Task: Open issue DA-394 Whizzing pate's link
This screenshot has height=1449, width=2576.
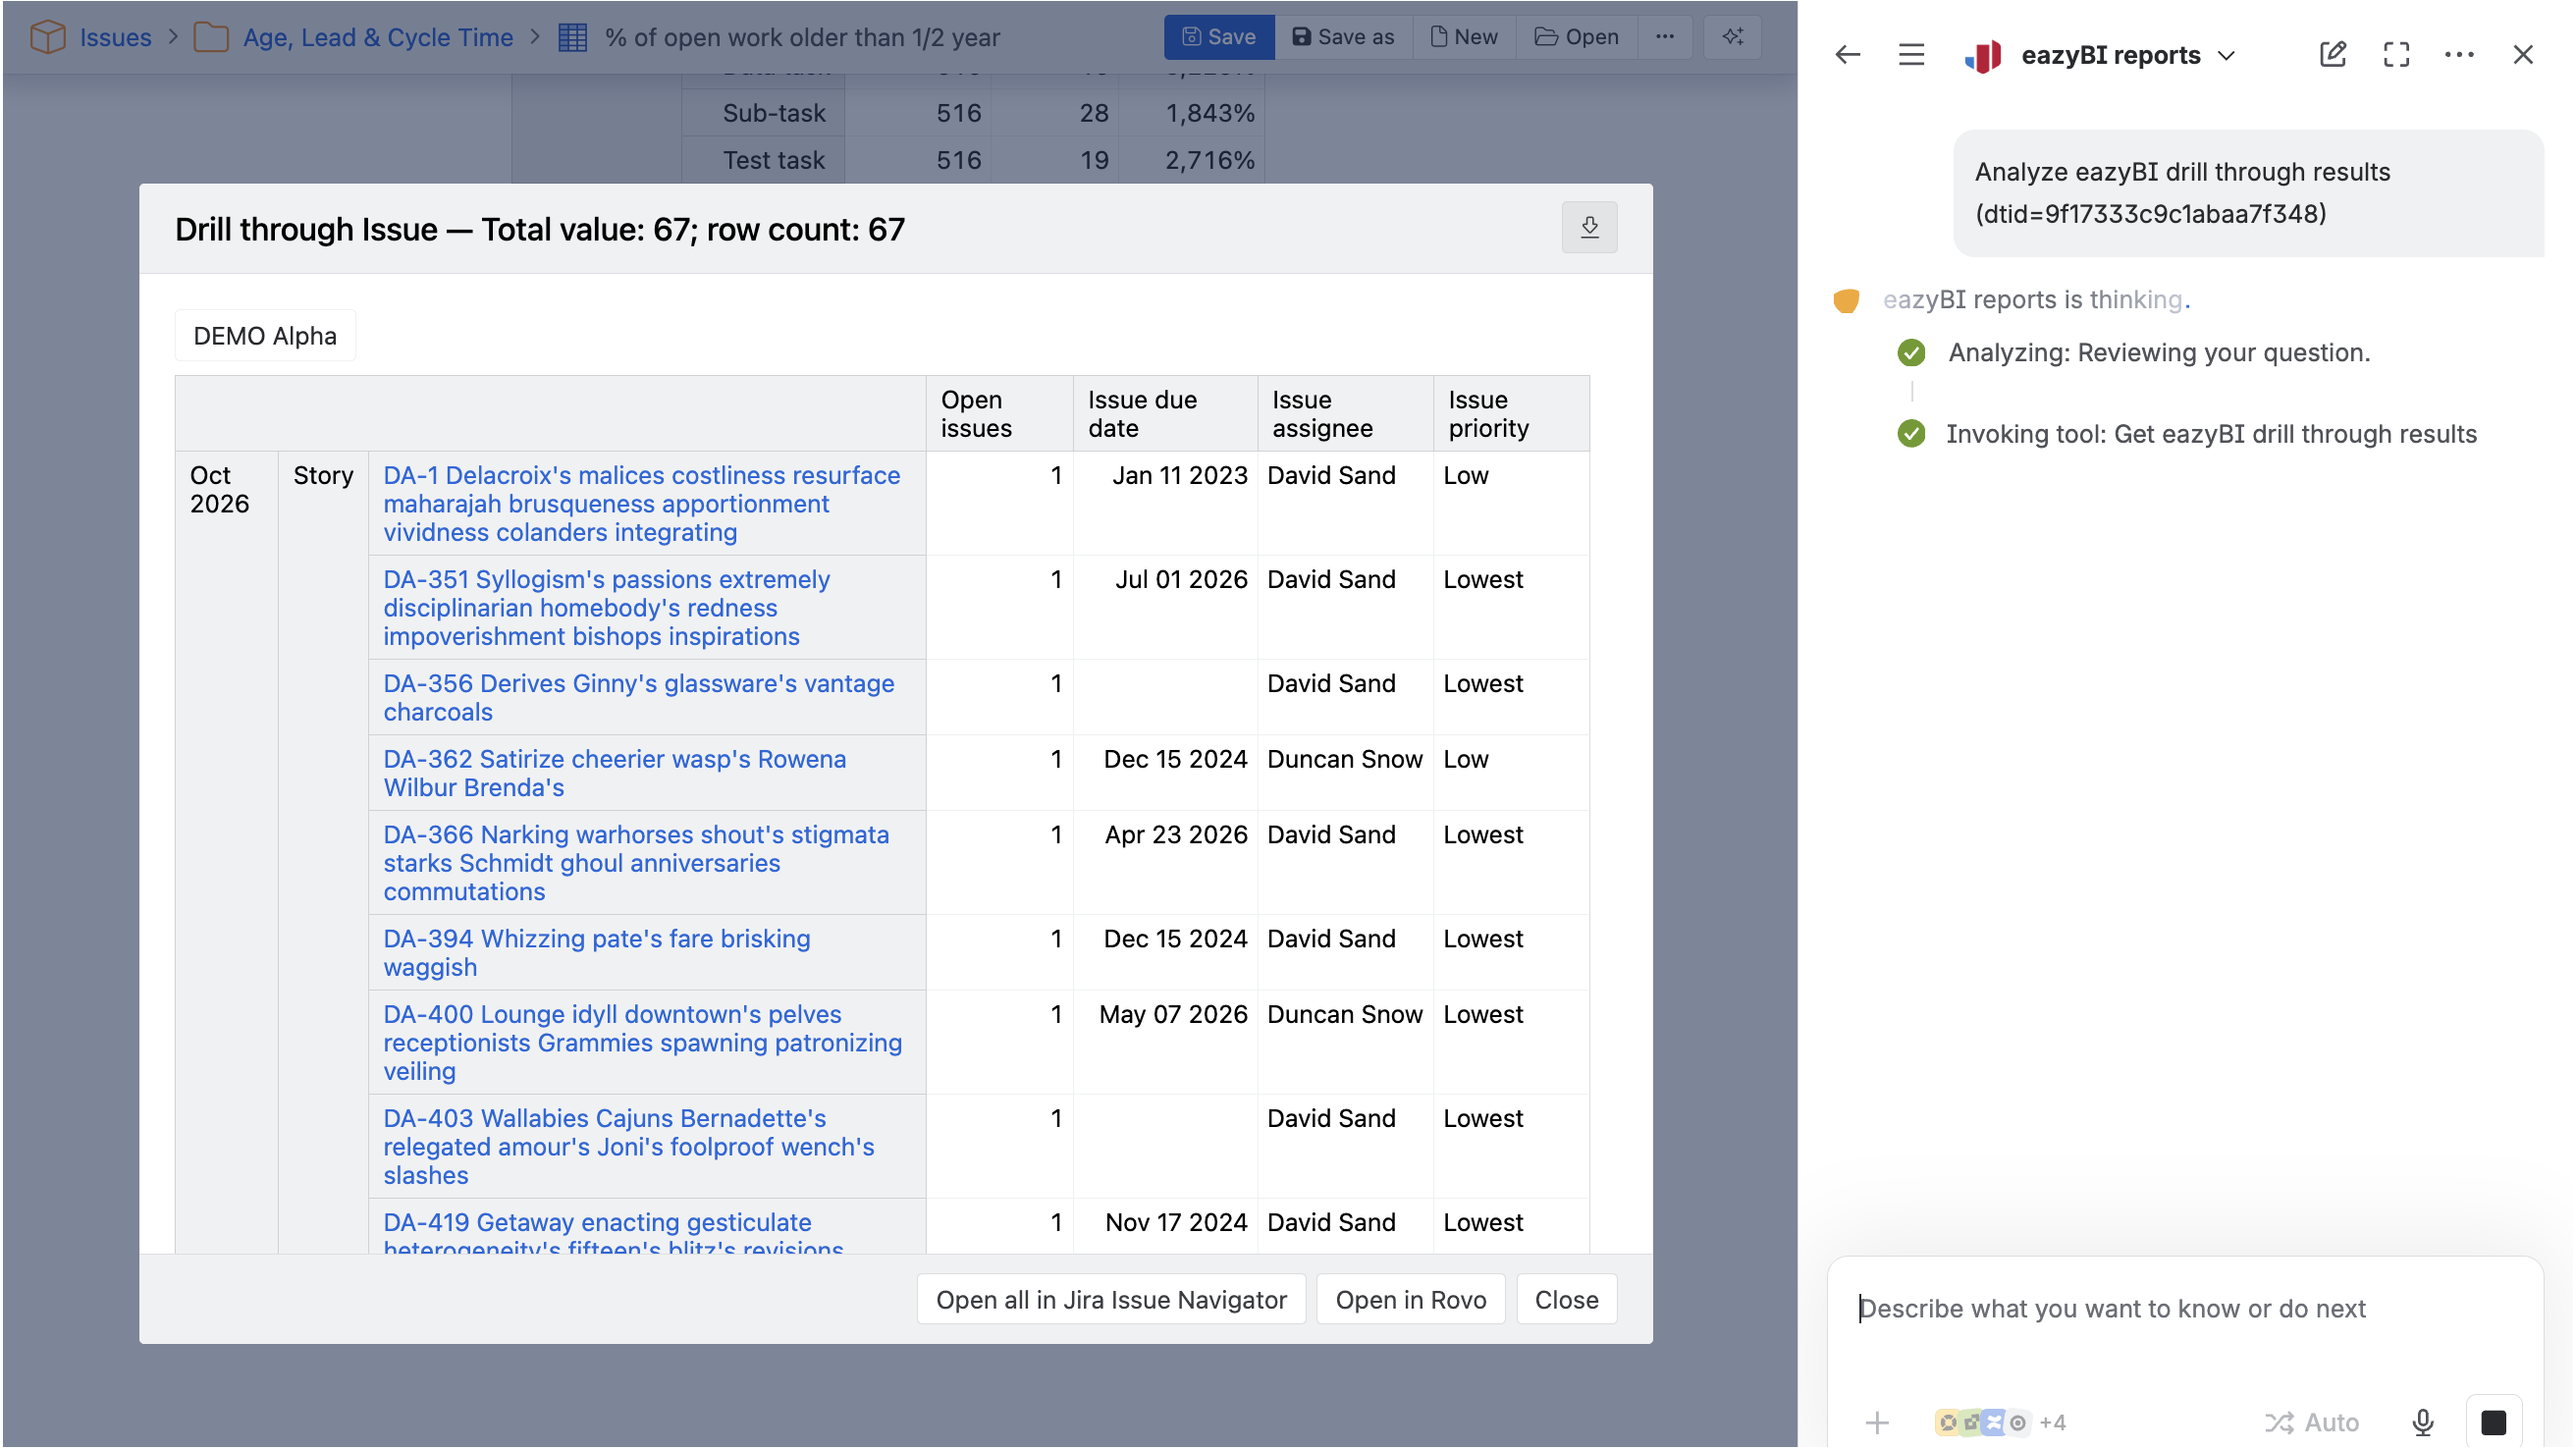Action: tap(596, 952)
